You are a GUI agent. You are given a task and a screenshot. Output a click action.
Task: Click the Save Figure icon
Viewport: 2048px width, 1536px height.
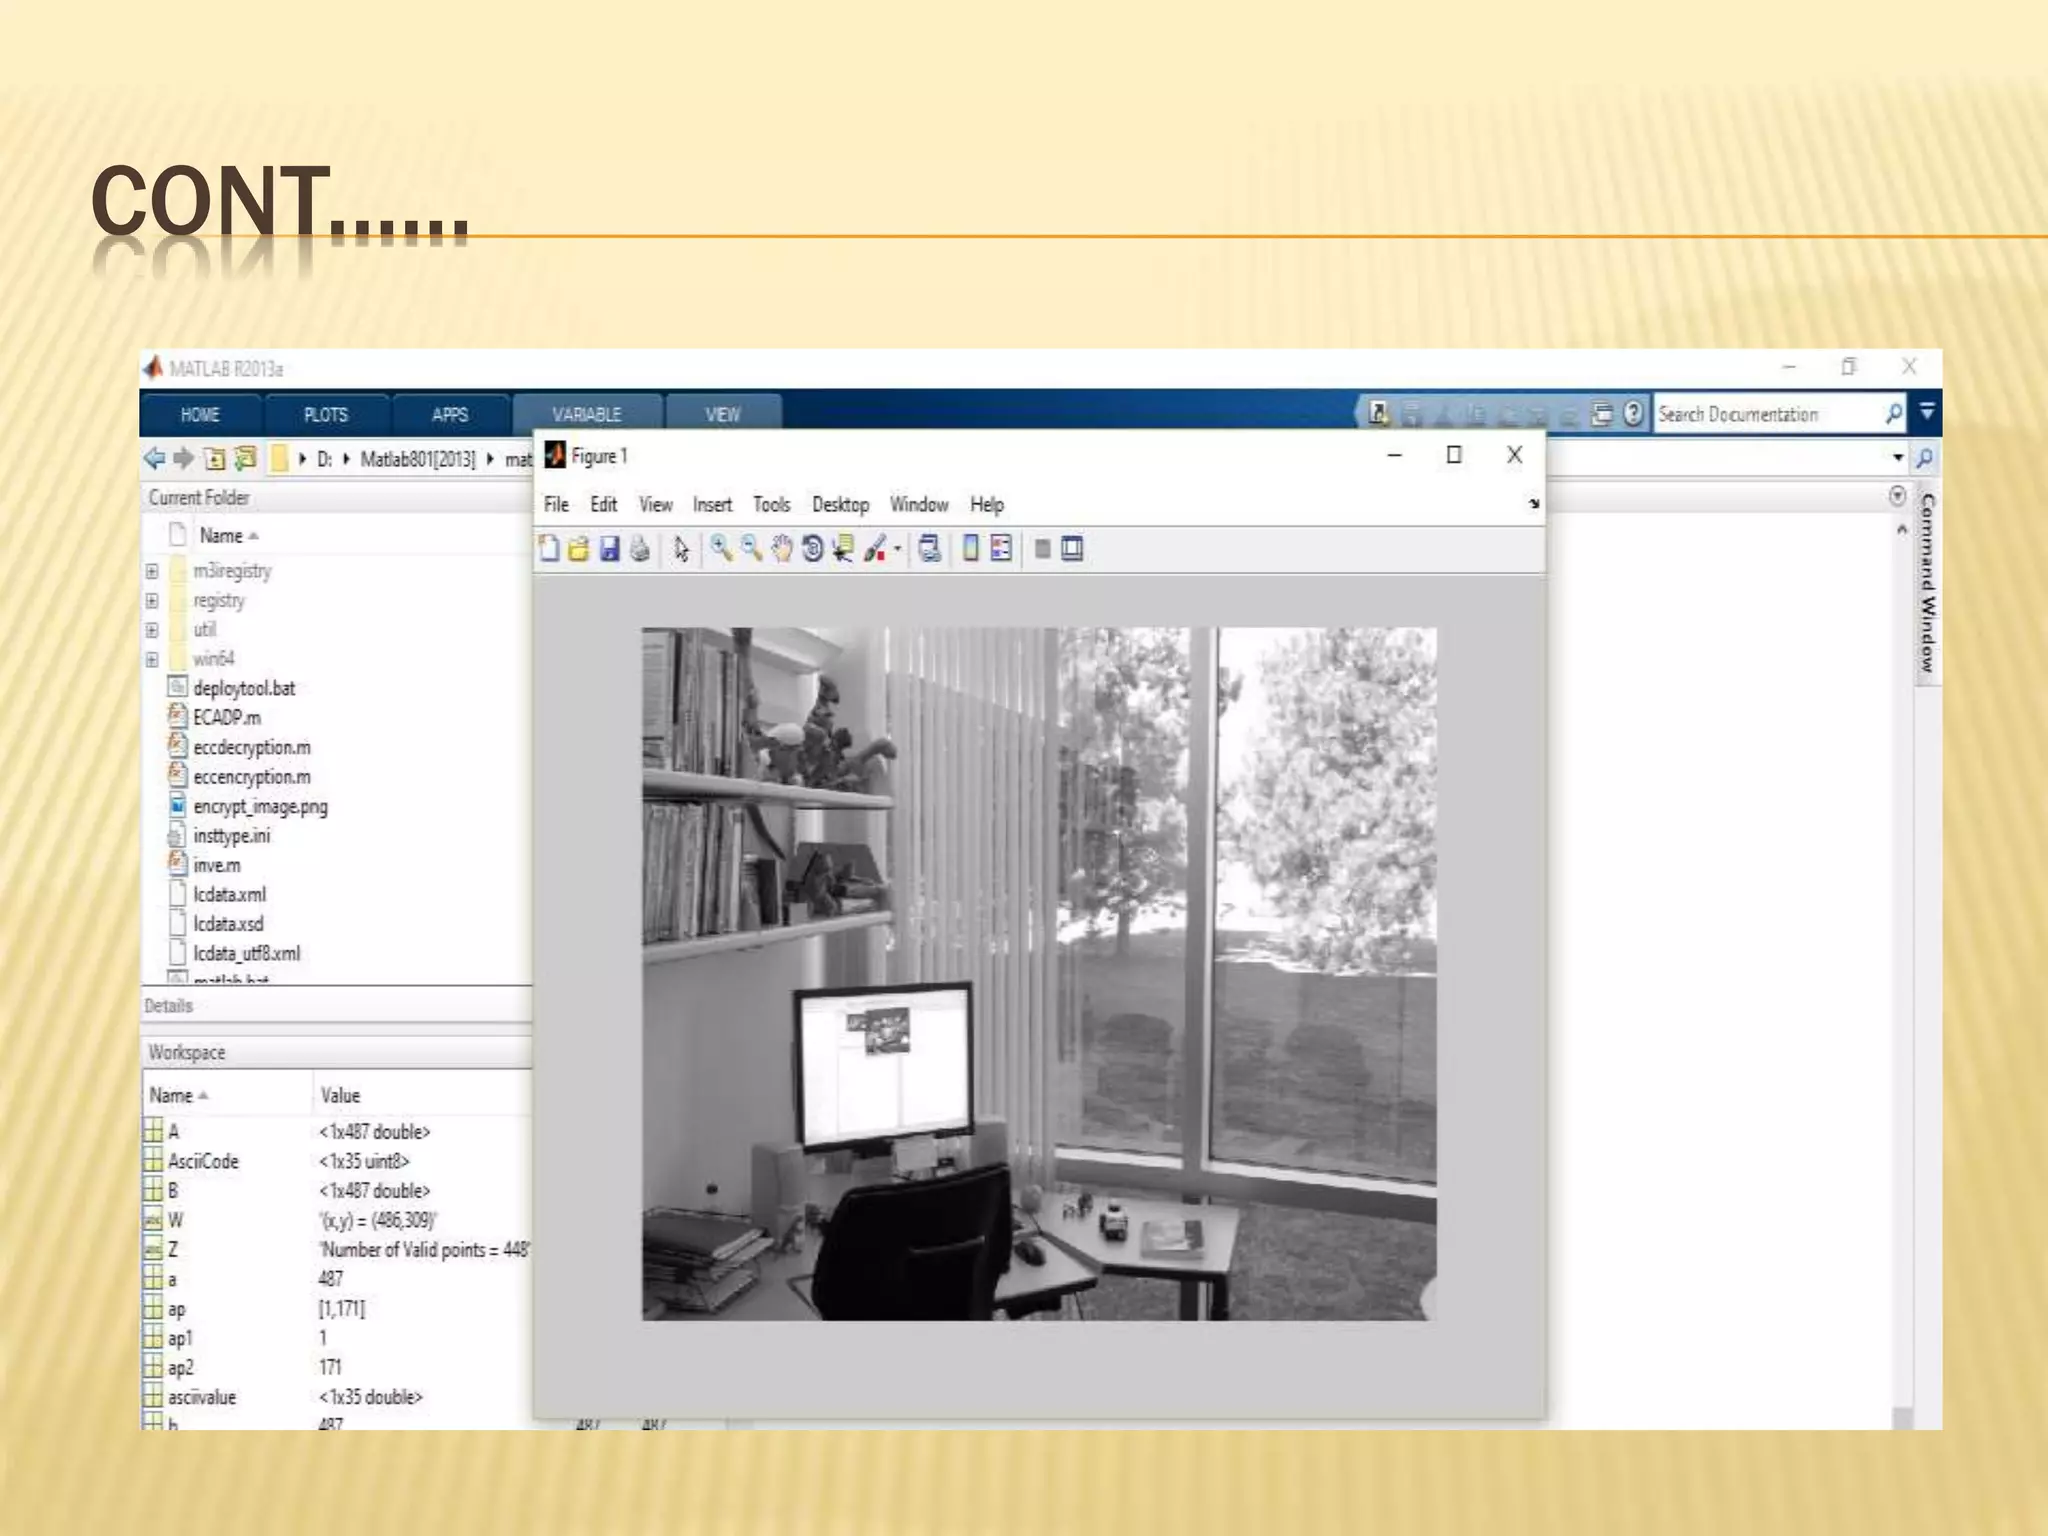click(609, 548)
